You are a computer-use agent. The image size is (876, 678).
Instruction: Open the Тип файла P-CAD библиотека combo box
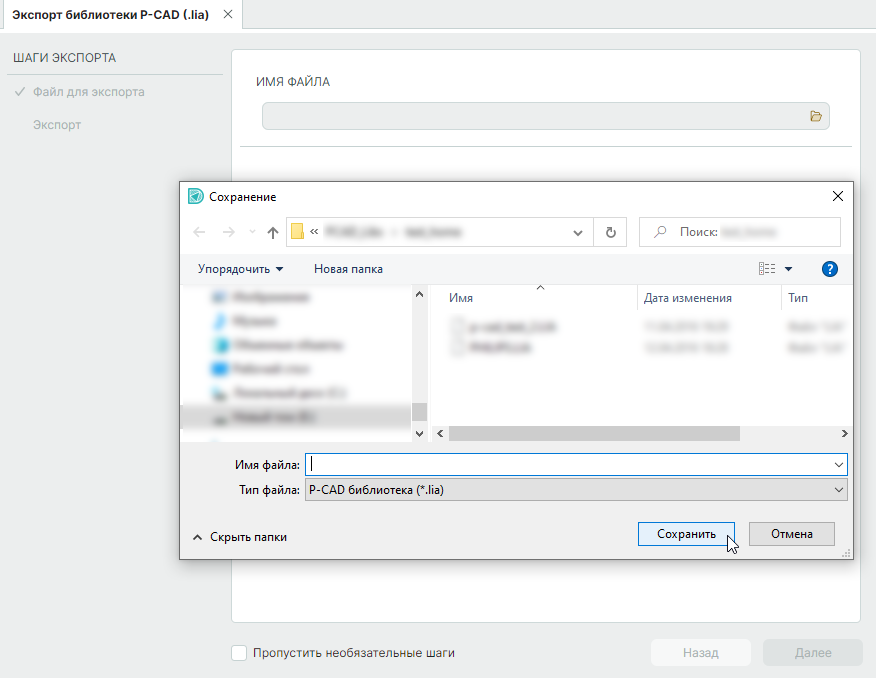(576, 490)
